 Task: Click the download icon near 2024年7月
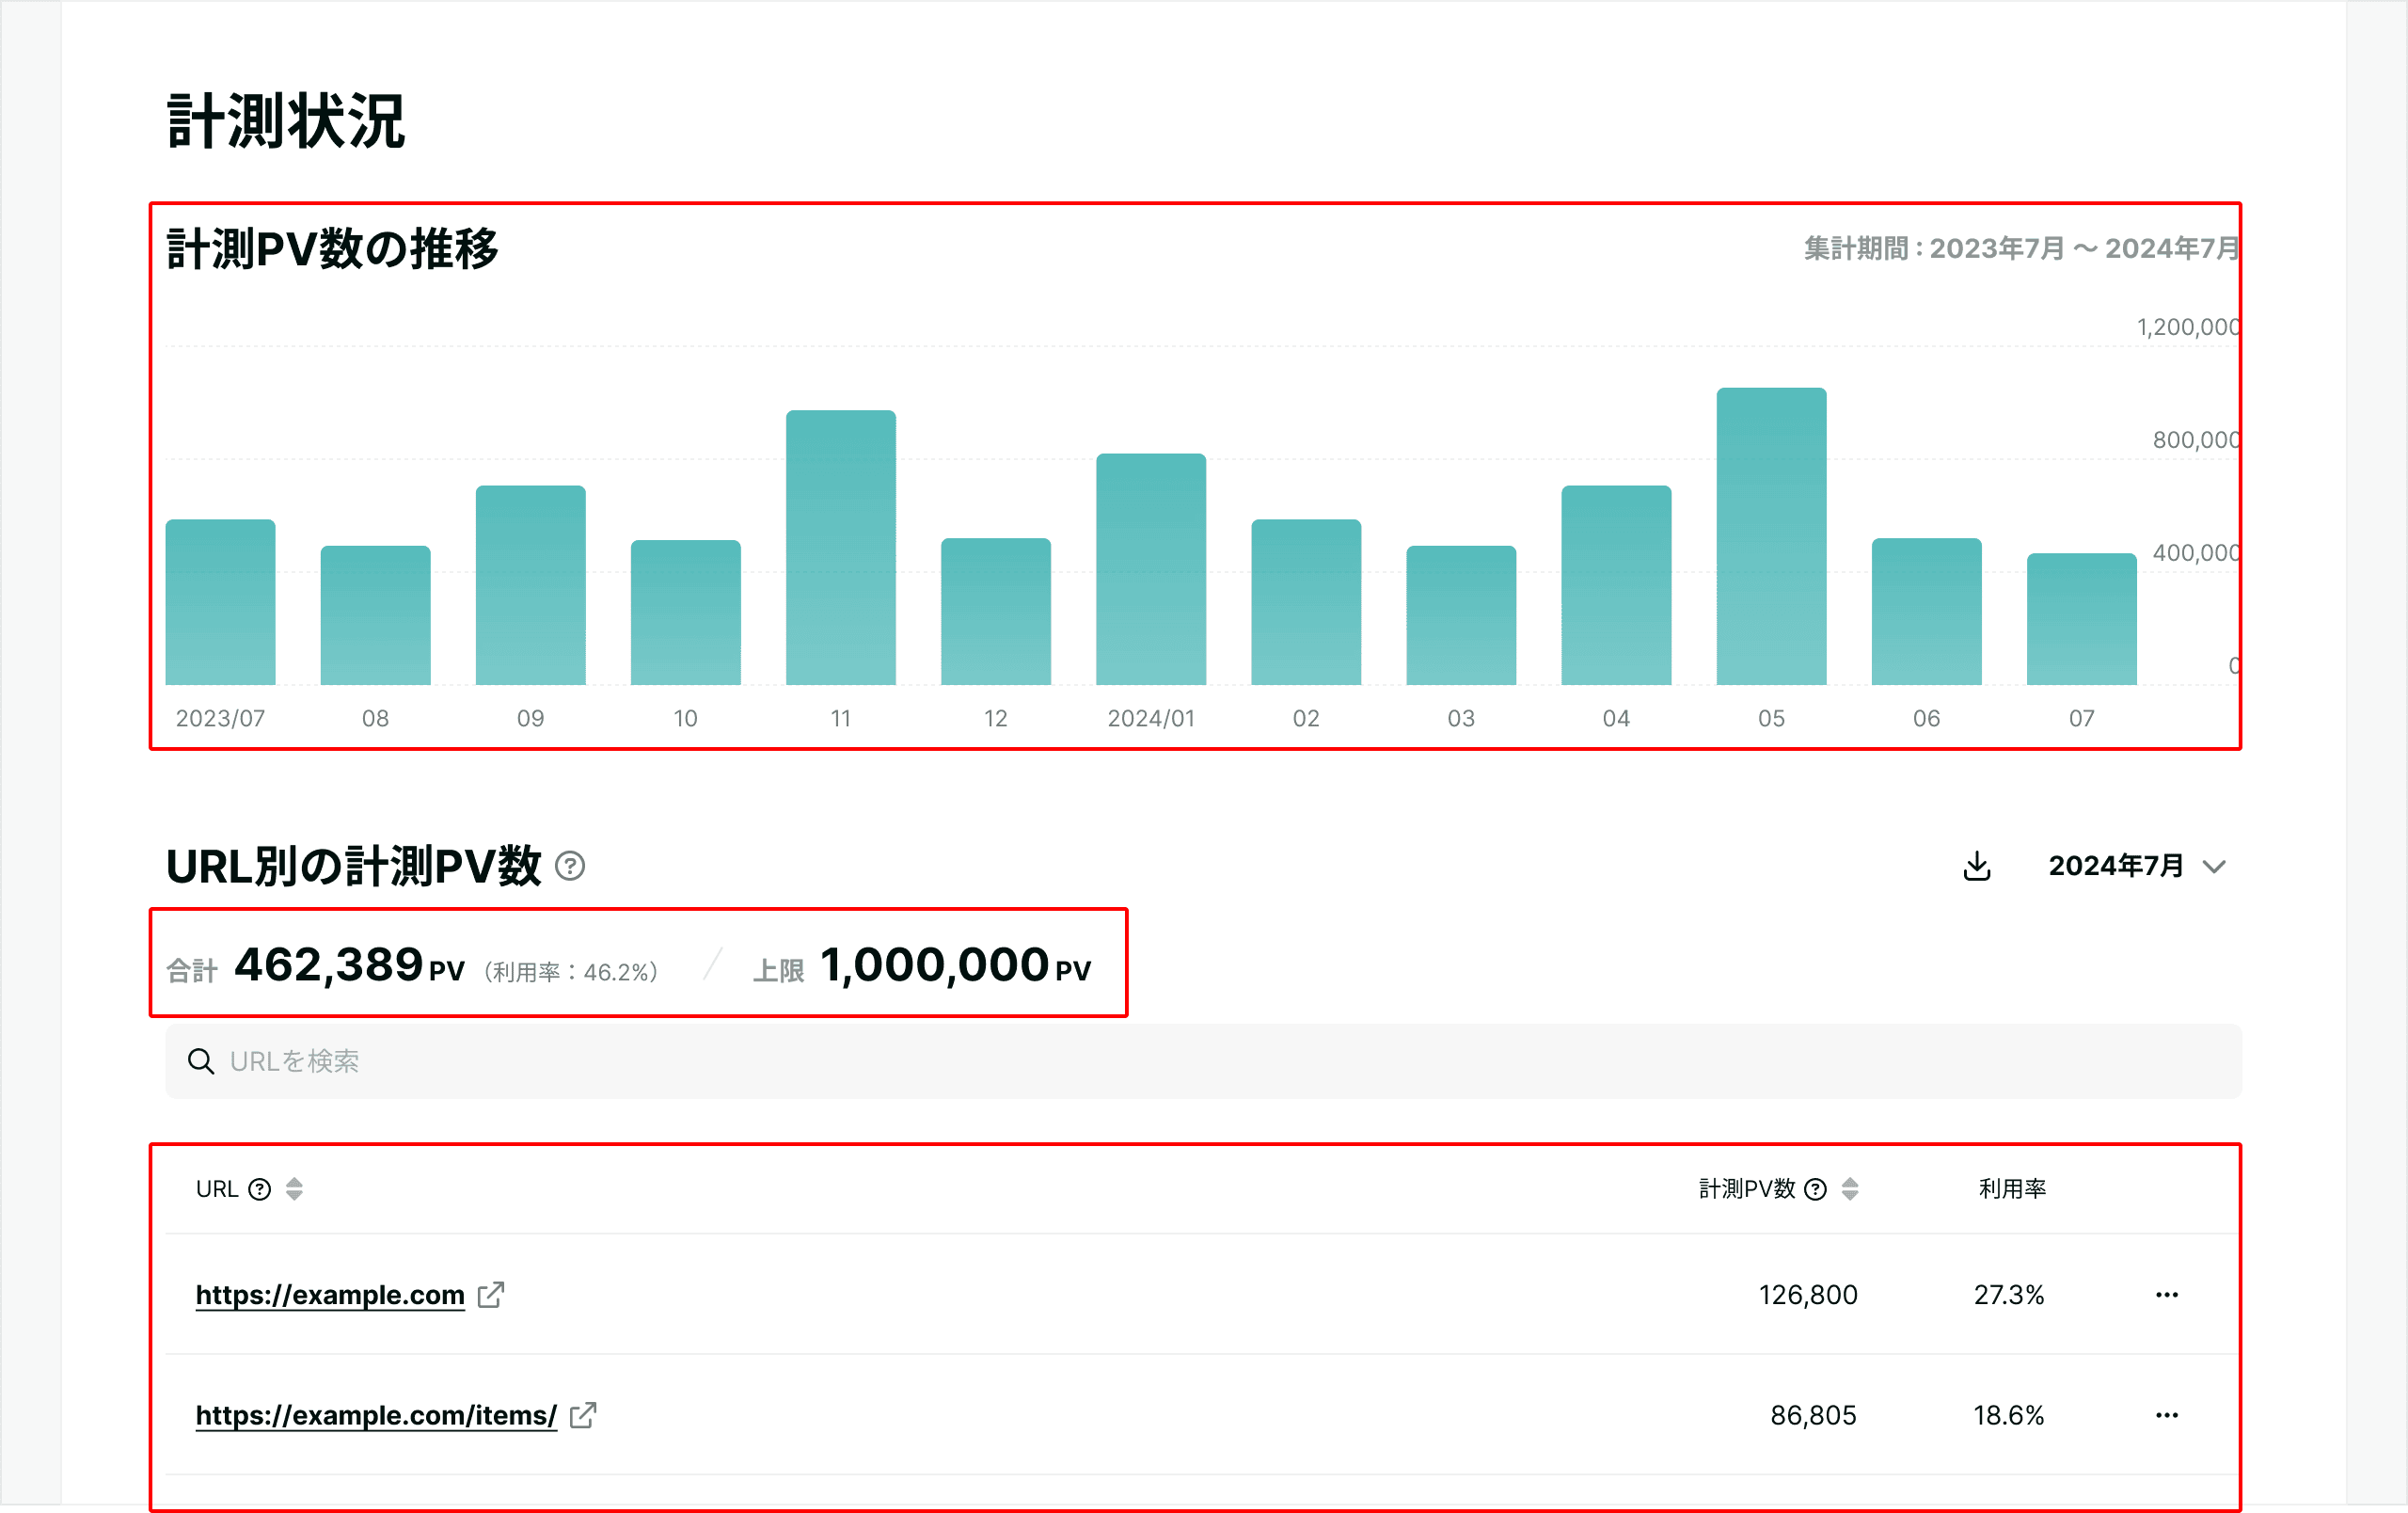click(1976, 866)
